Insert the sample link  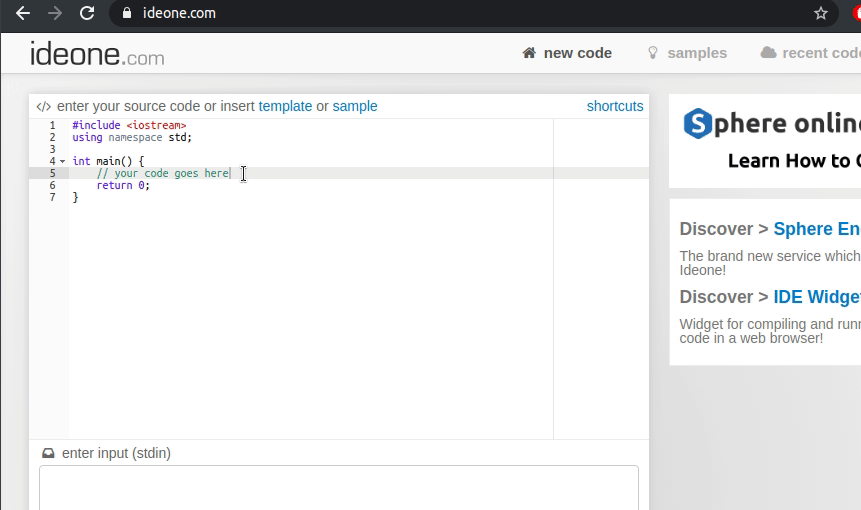[355, 106]
